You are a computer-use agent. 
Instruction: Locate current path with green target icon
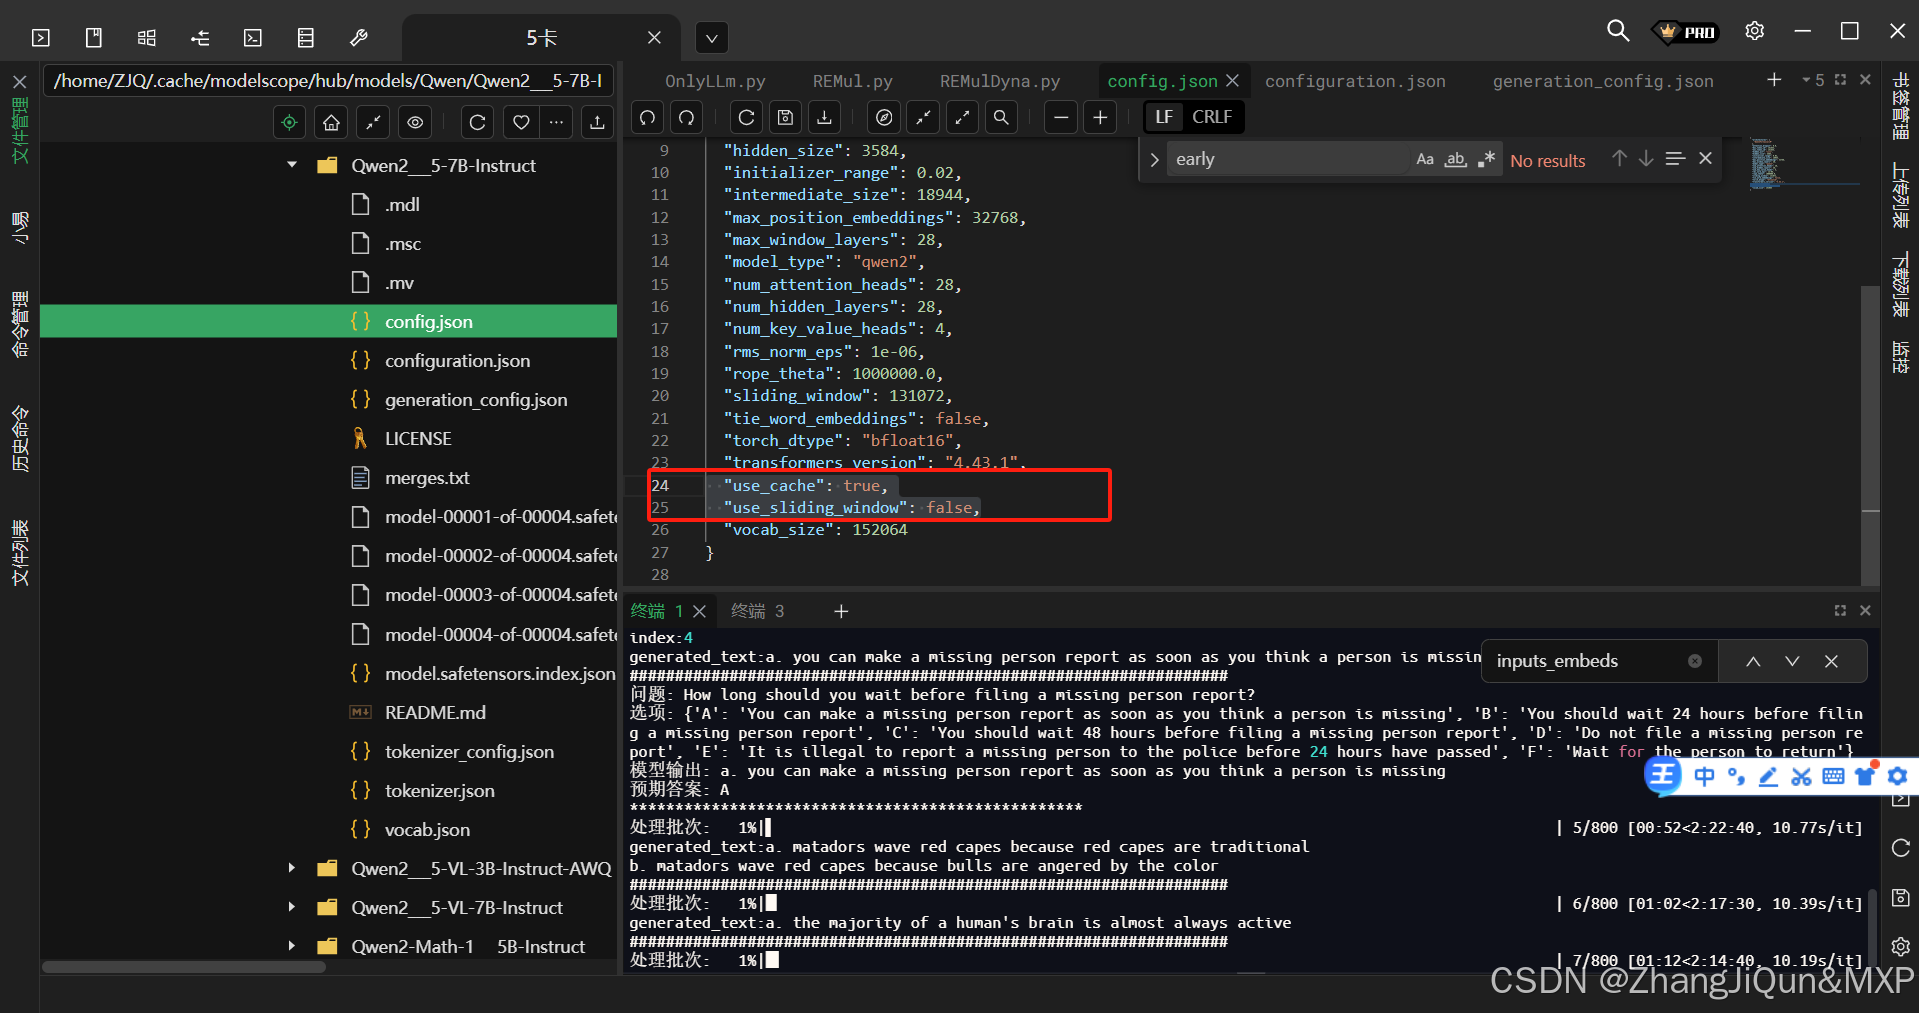coord(290,122)
